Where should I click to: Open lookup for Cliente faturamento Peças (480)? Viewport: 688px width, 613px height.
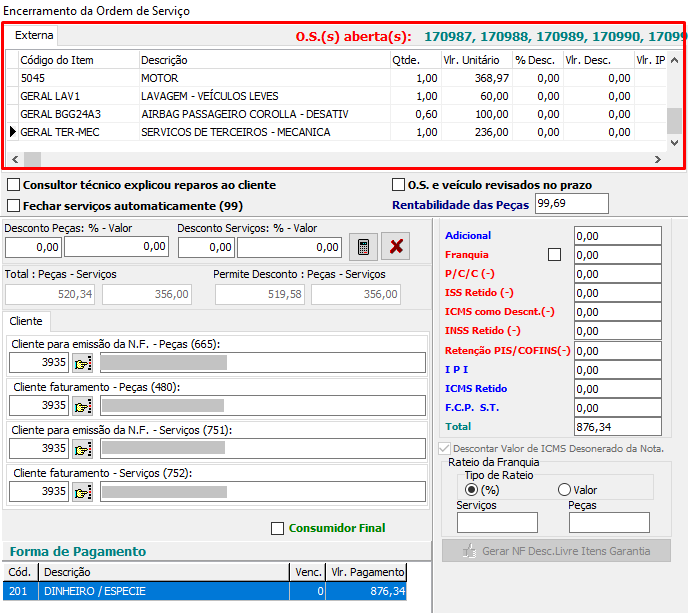[x=83, y=405]
